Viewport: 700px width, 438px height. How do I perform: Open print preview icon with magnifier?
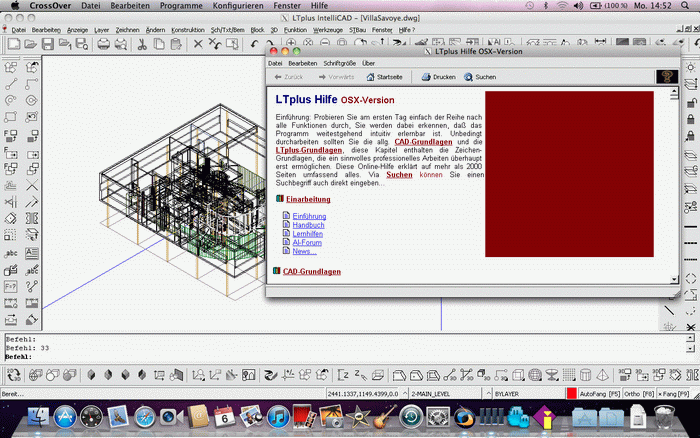coord(121,44)
